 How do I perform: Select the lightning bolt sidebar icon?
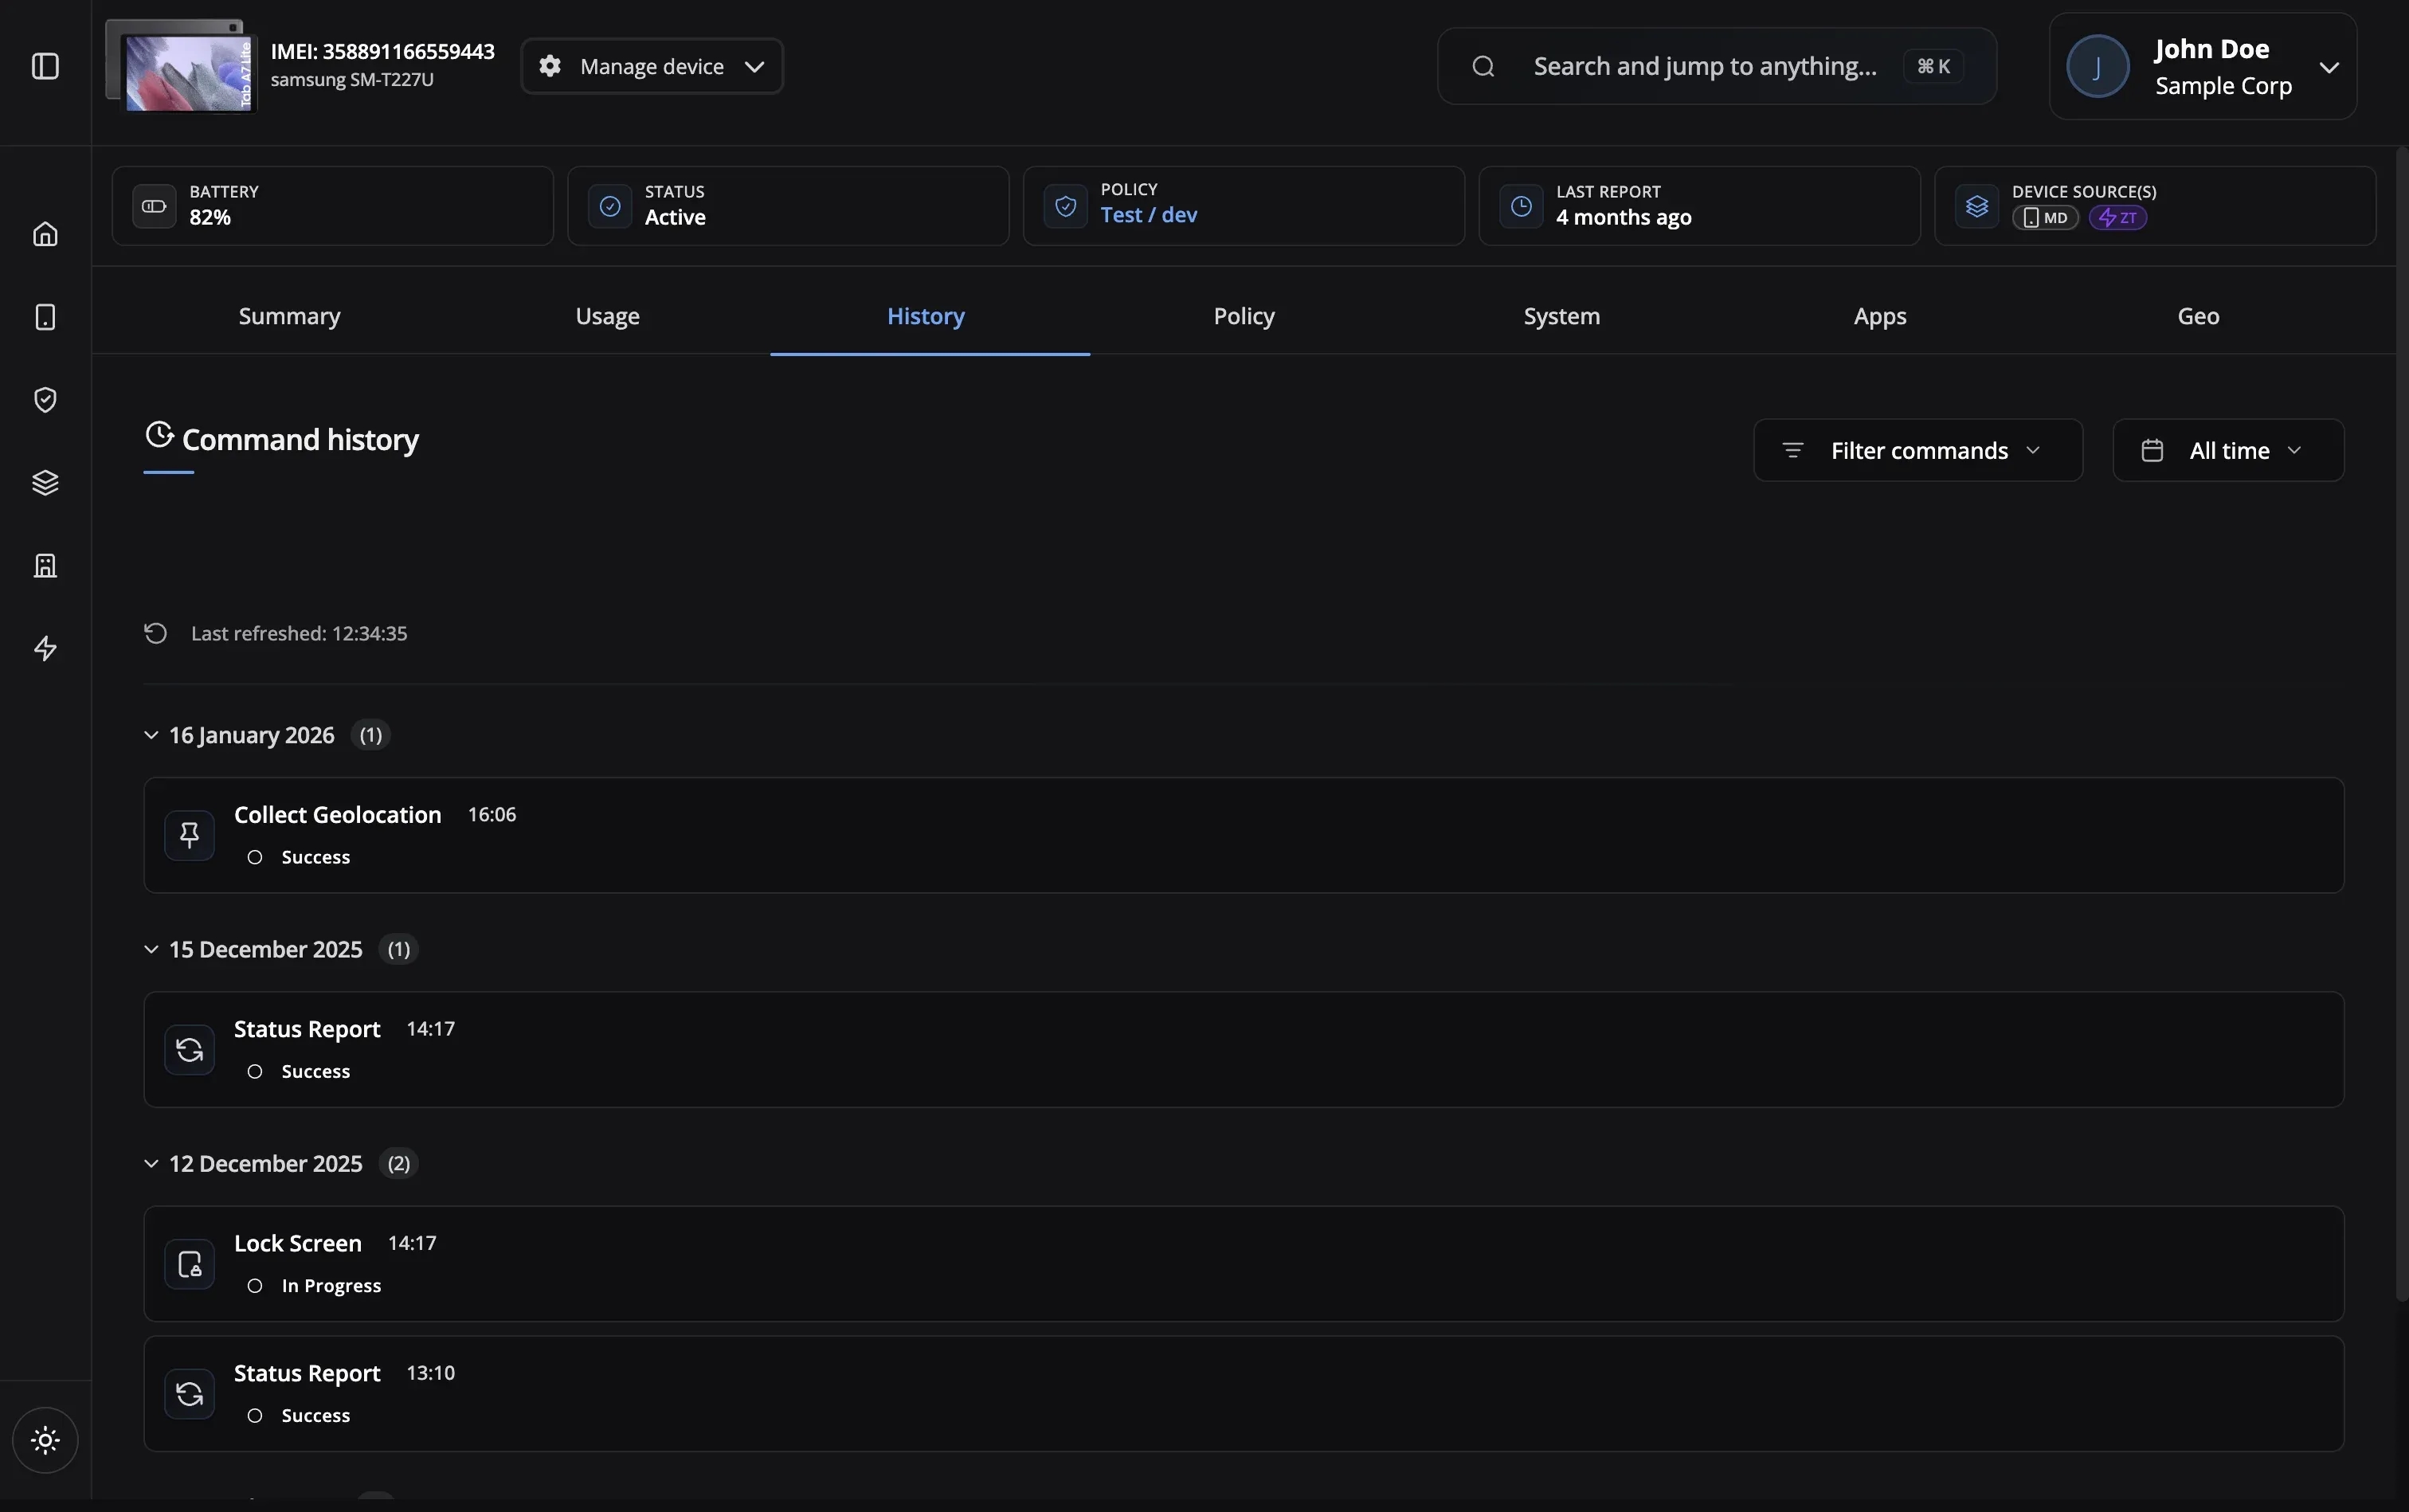click(x=45, y=648)
